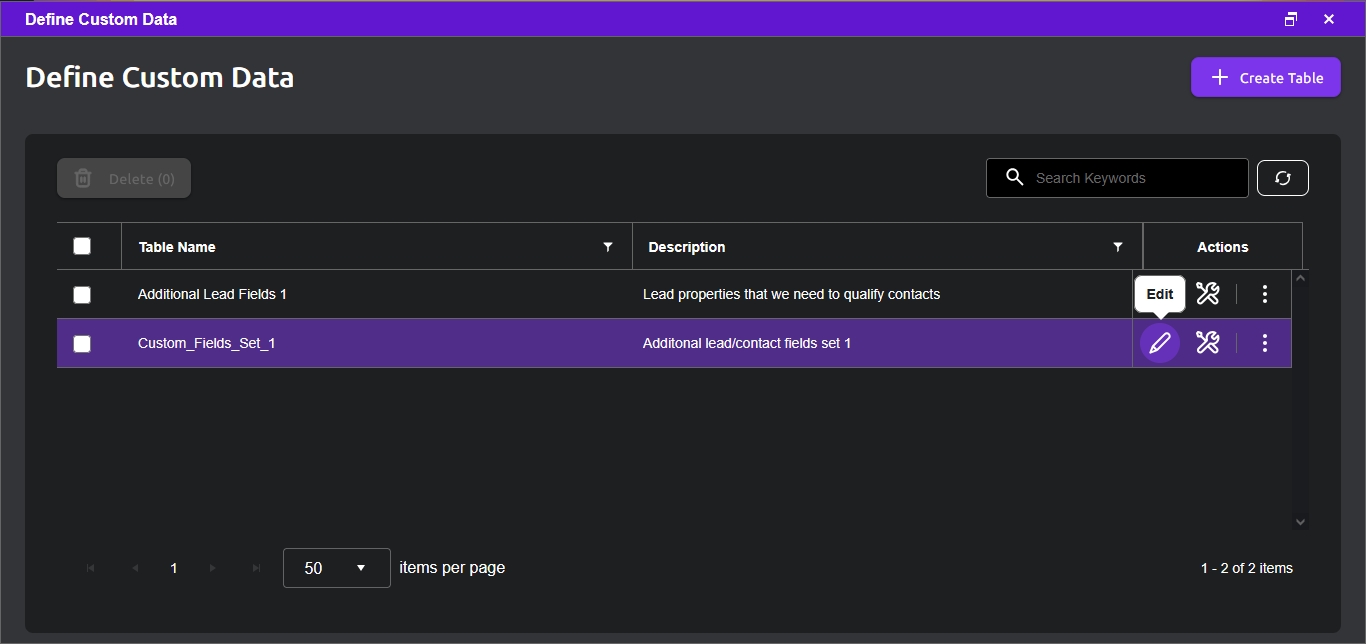The height and width of the screenshot is (644, 1366).
Task: Open tools icon for Custom_Fields_Set_1 row
Action: 1207,343
